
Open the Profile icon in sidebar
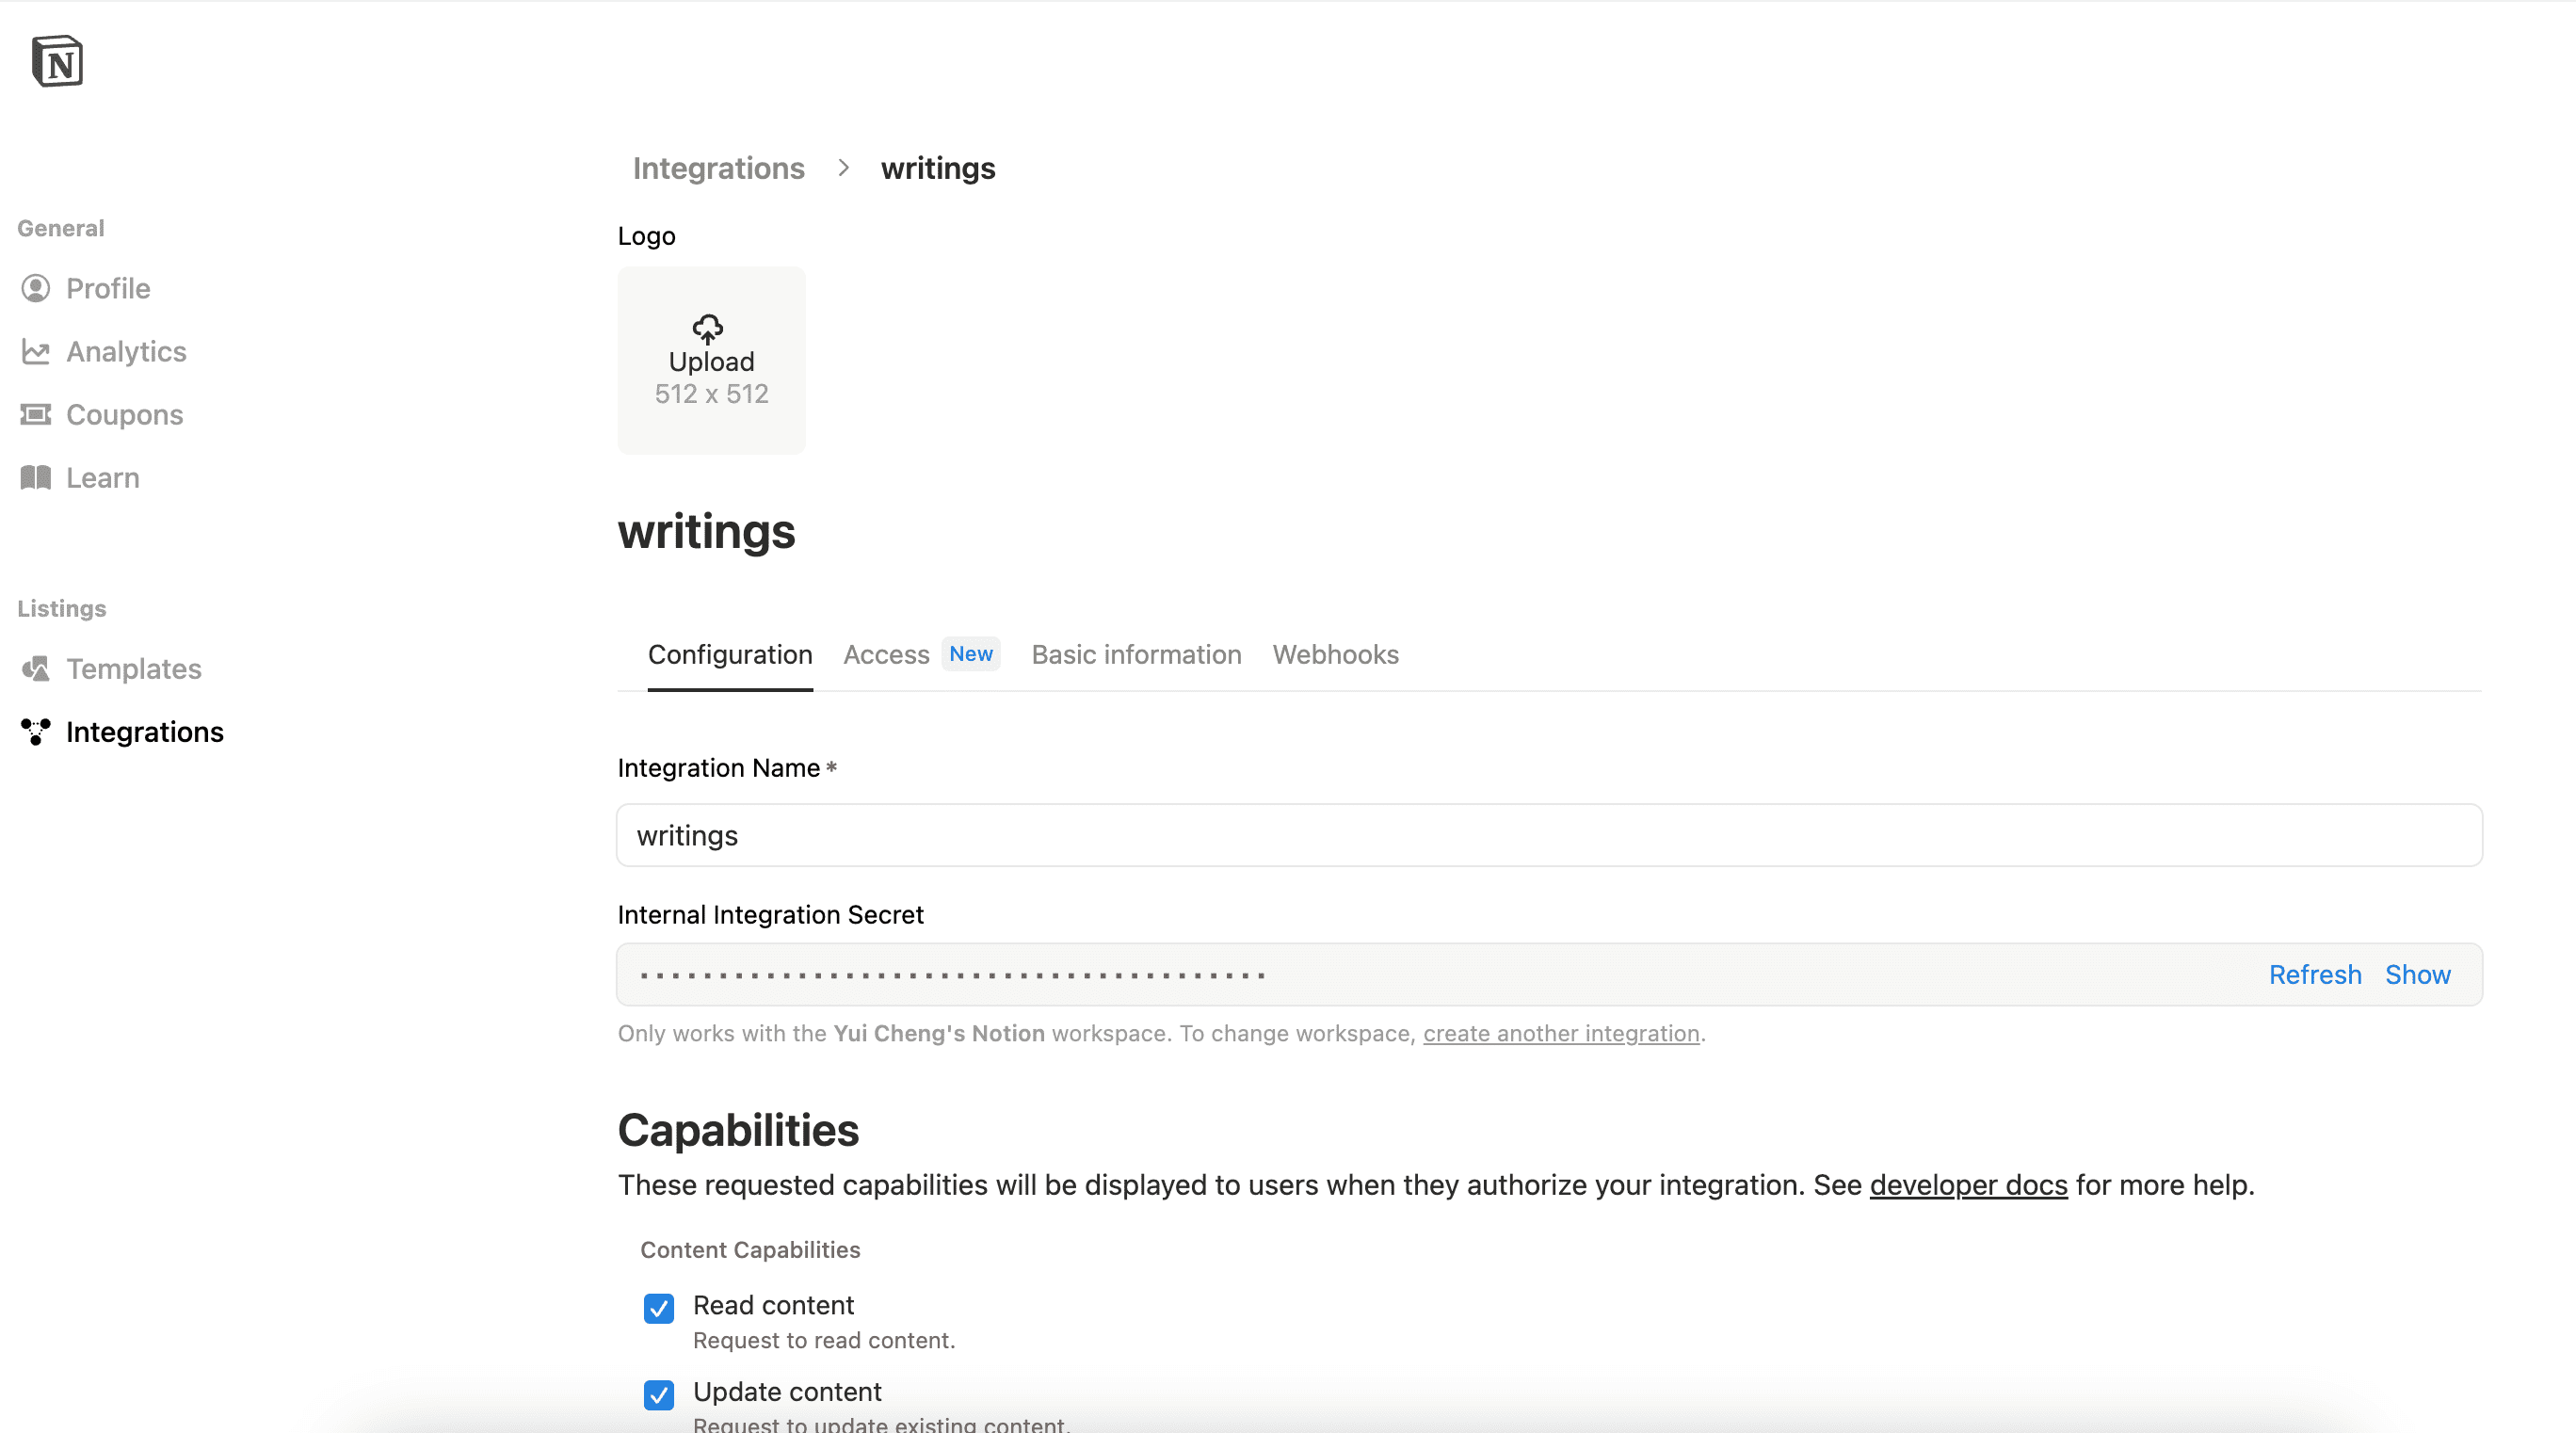[36, 289]
